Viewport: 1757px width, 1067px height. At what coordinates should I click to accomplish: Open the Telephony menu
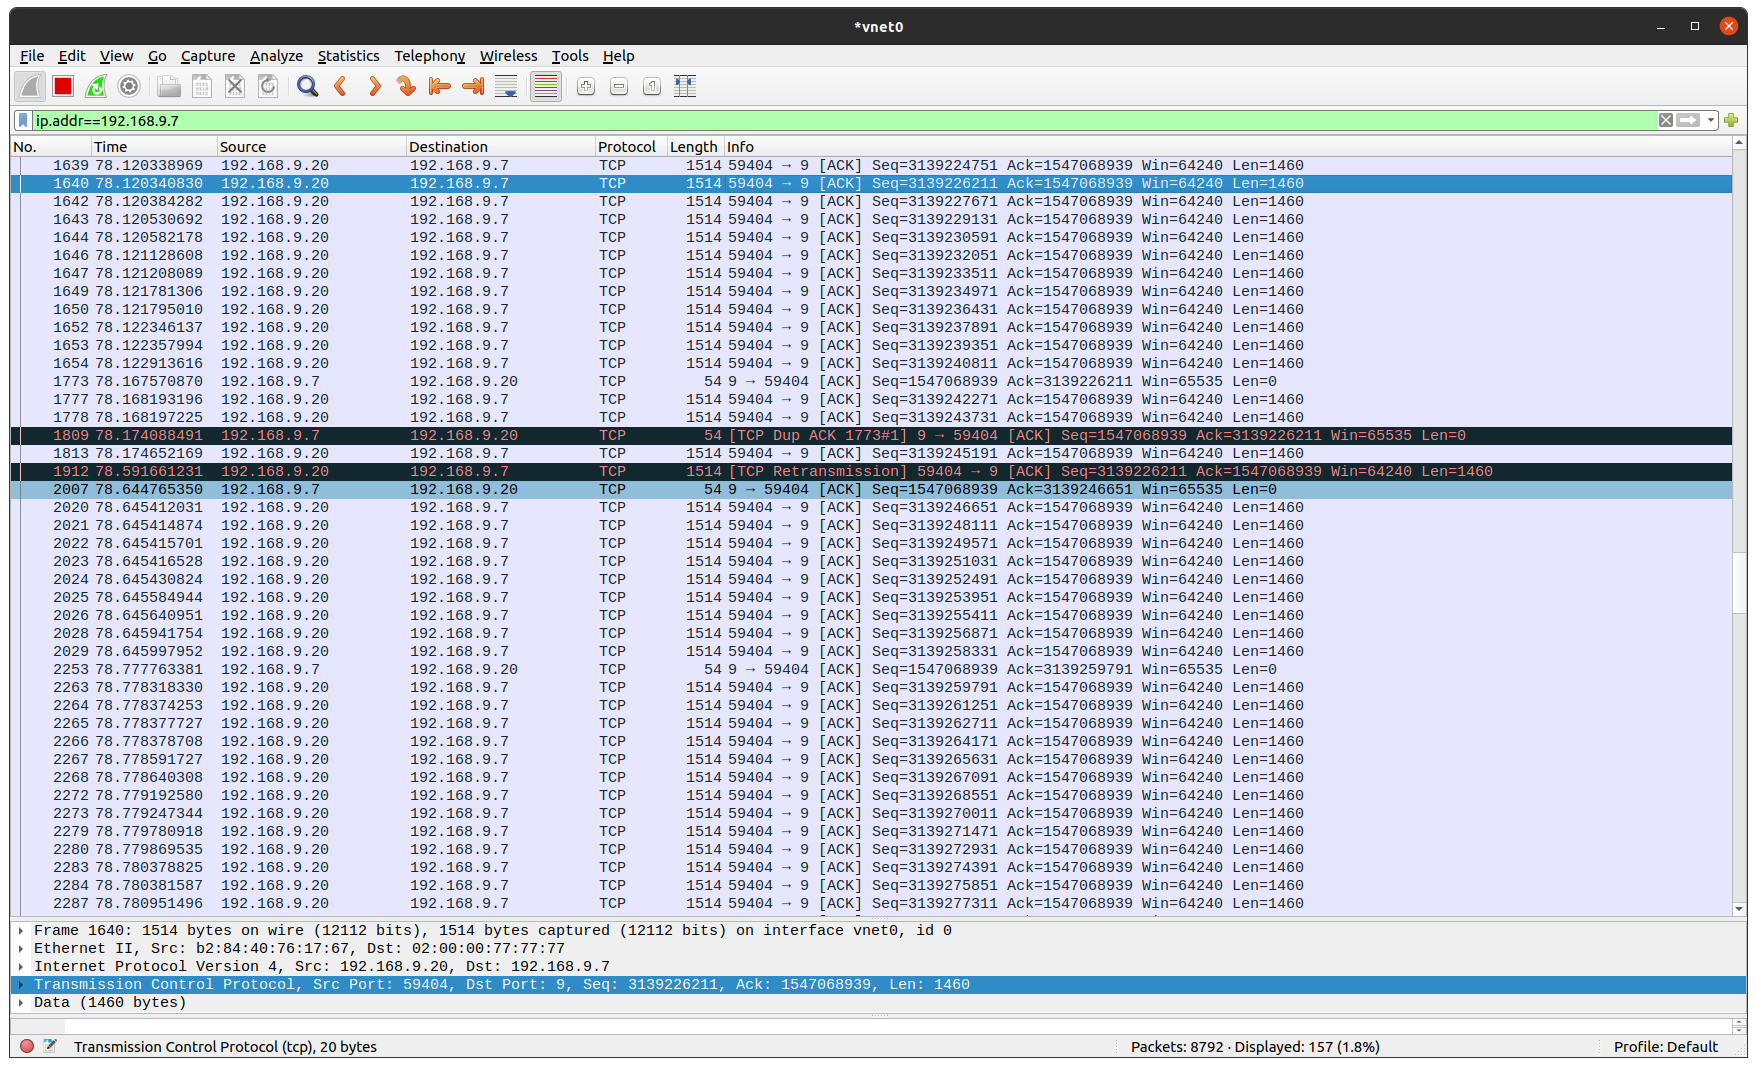(429, 56)
